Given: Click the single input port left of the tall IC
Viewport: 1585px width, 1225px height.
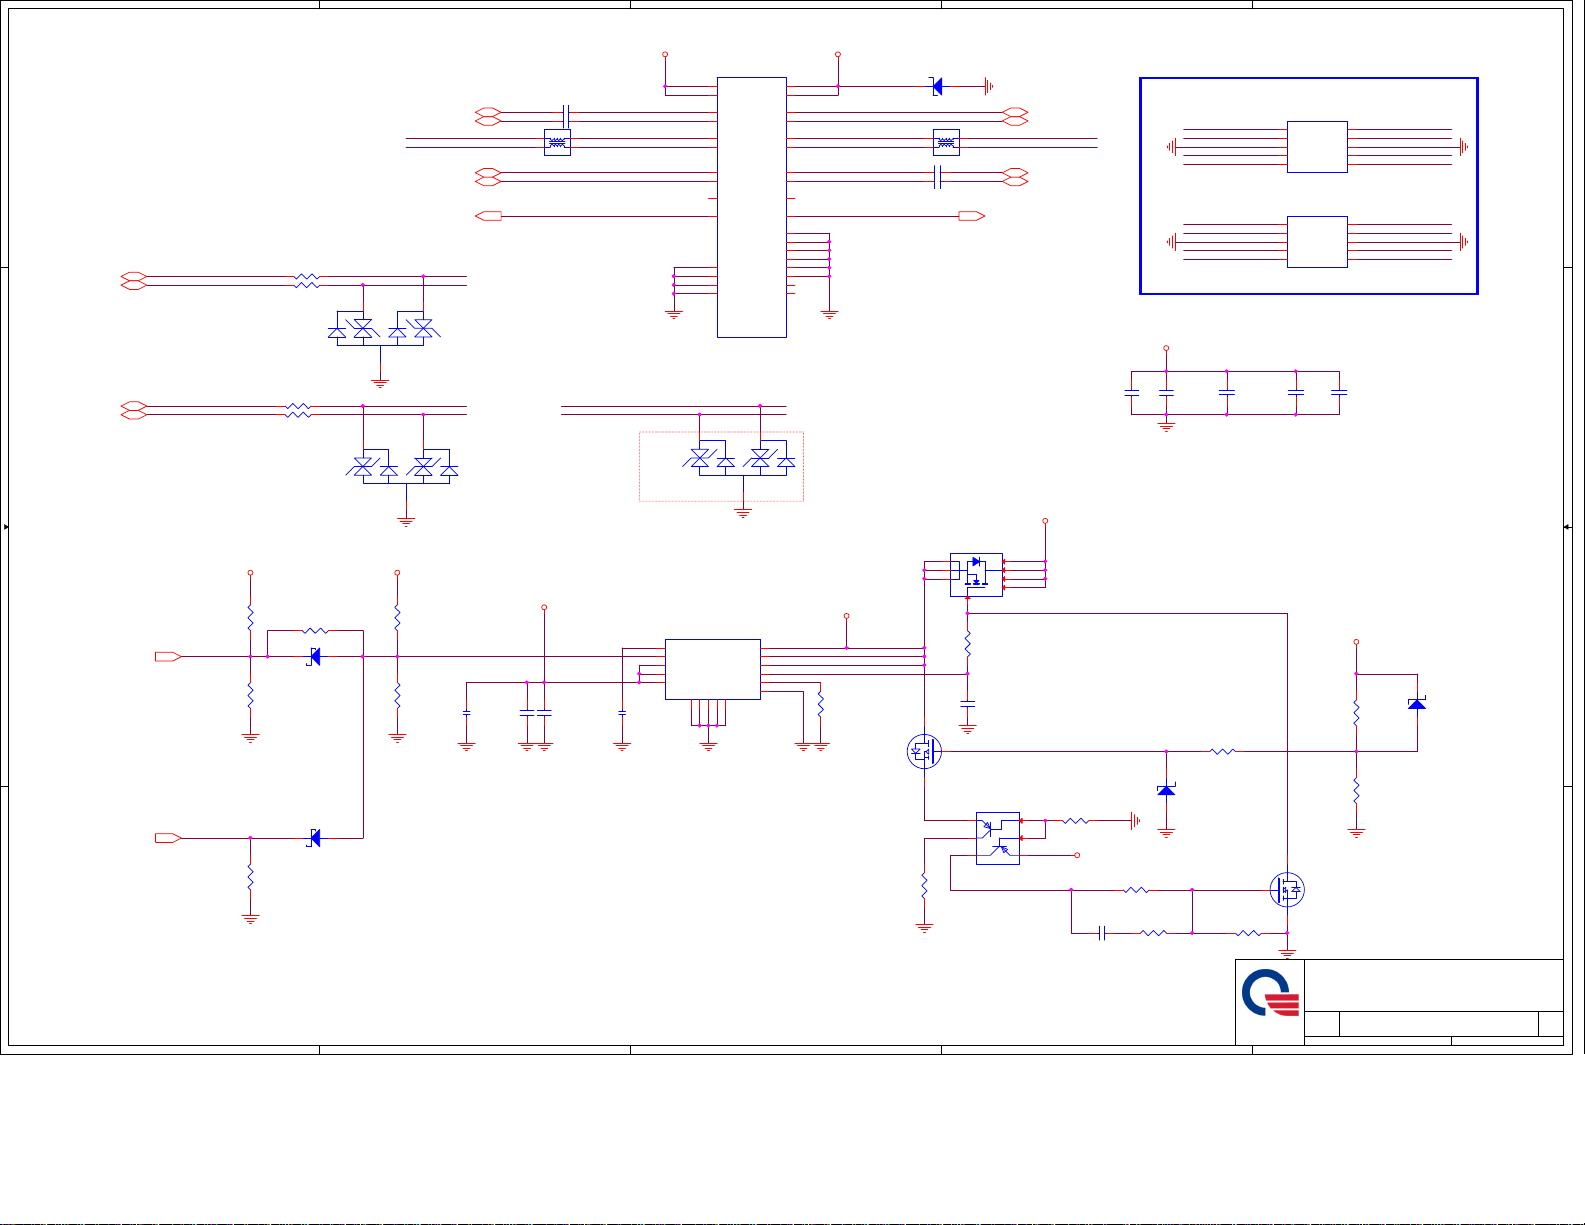Looking at the screenshot, I should (x=489, y=216).
